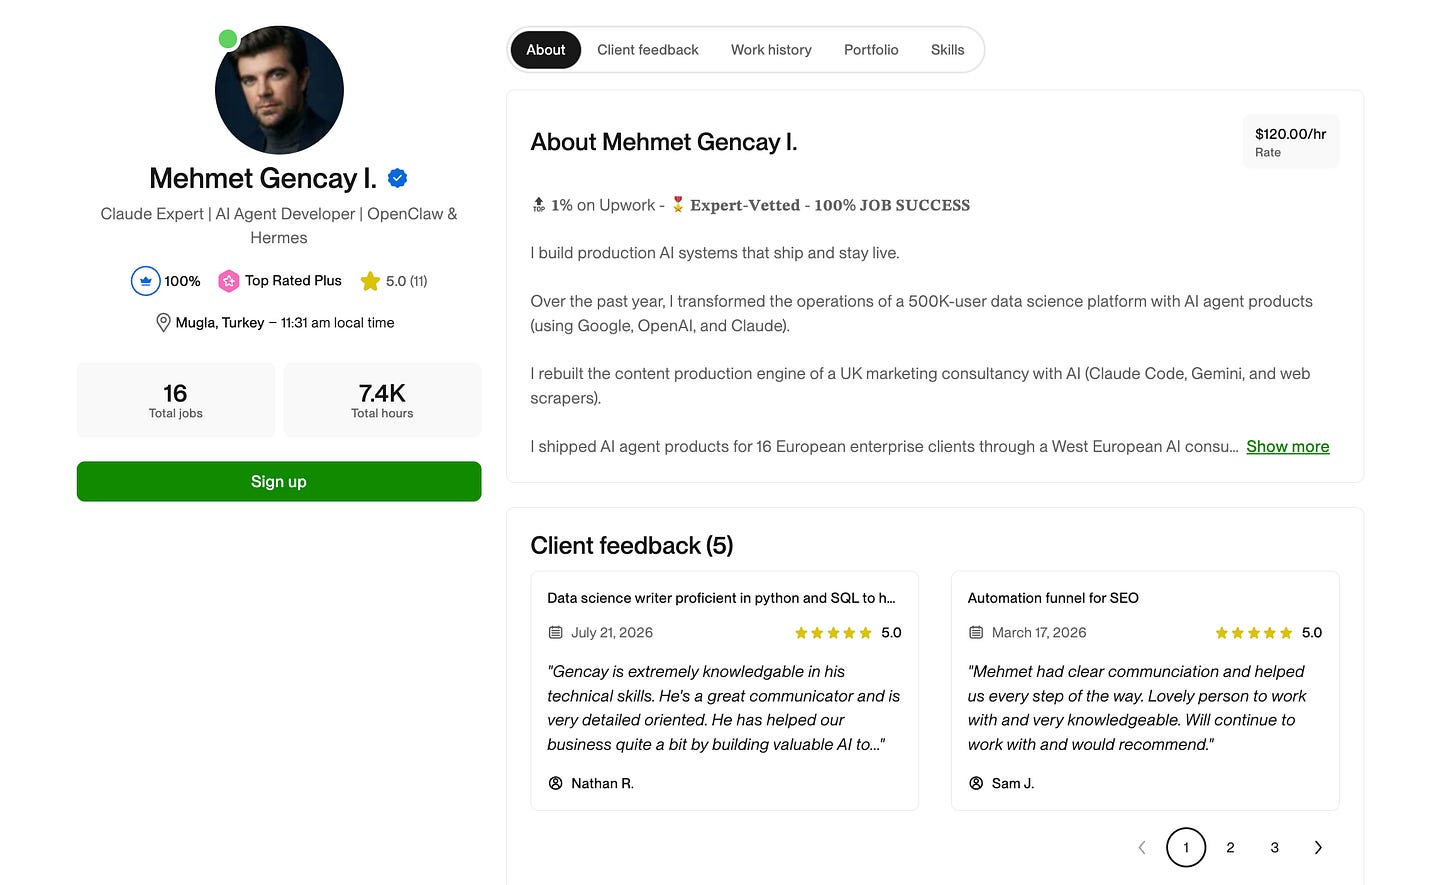Image resolution: width=1456 pixels, height=885 pixels.
Task: Go to previous feedback page arrow
Action: coord(1142,848)
